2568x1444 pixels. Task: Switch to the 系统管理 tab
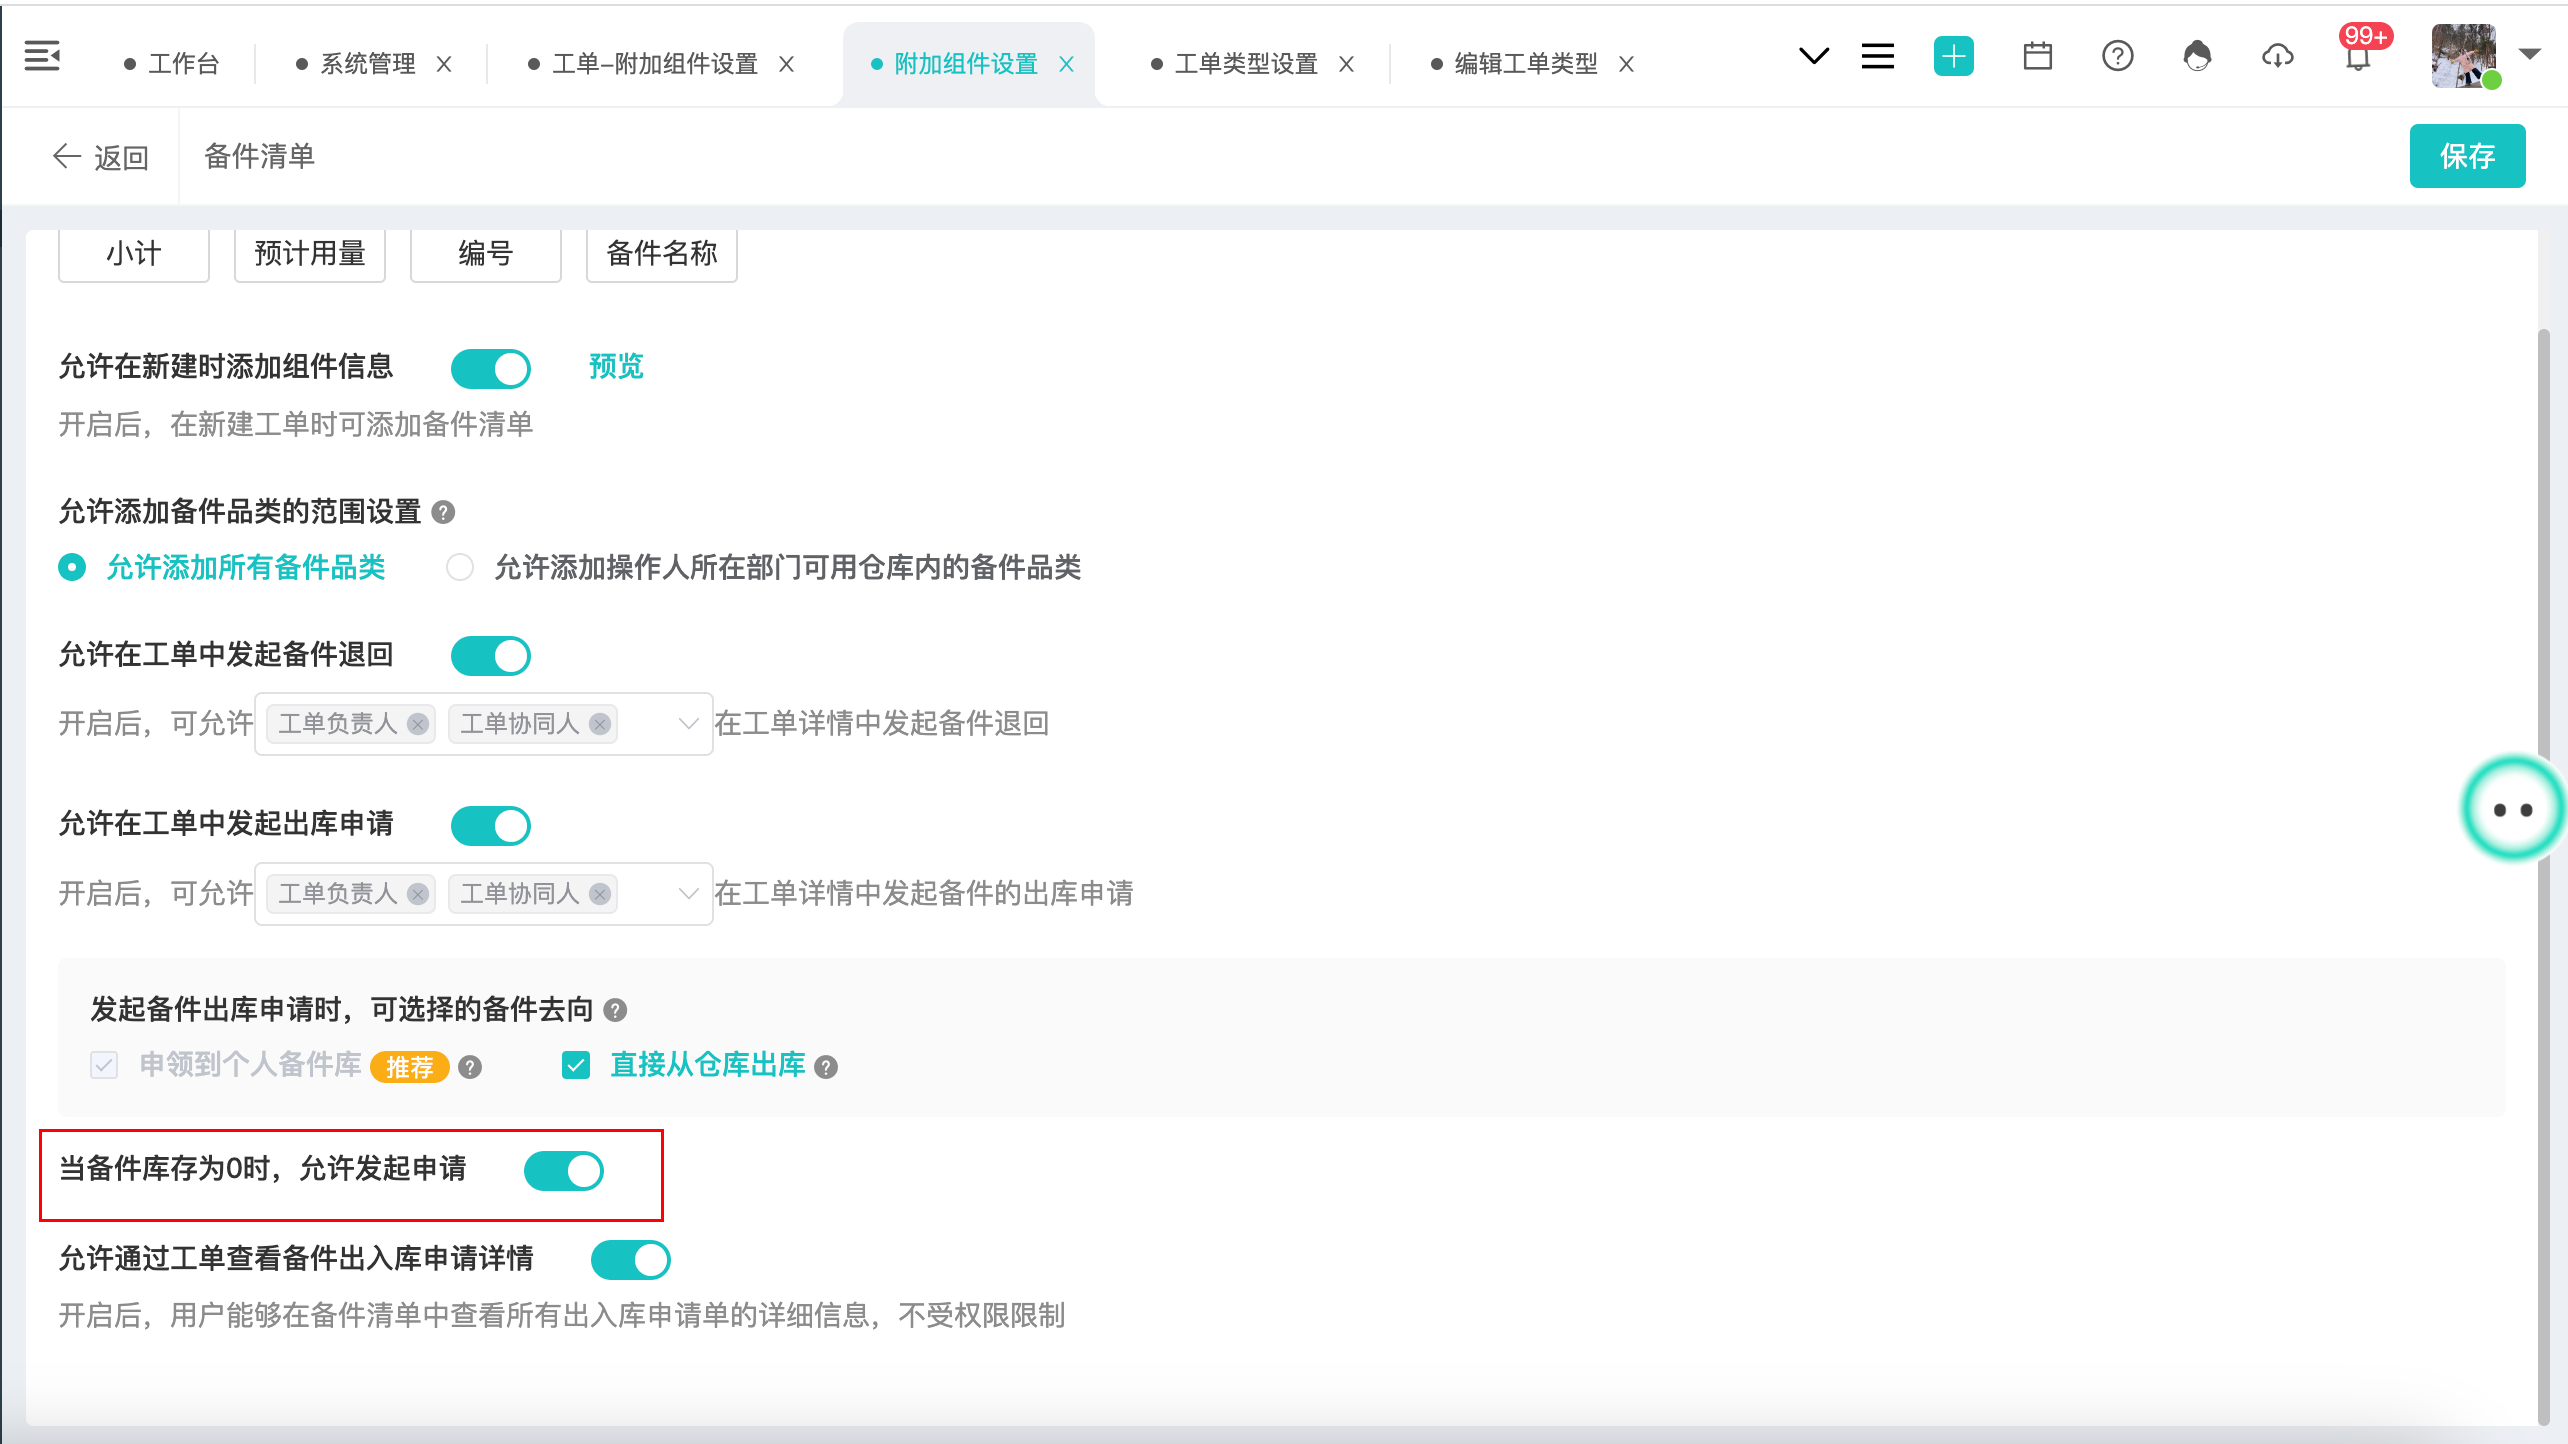pos(367,64)
